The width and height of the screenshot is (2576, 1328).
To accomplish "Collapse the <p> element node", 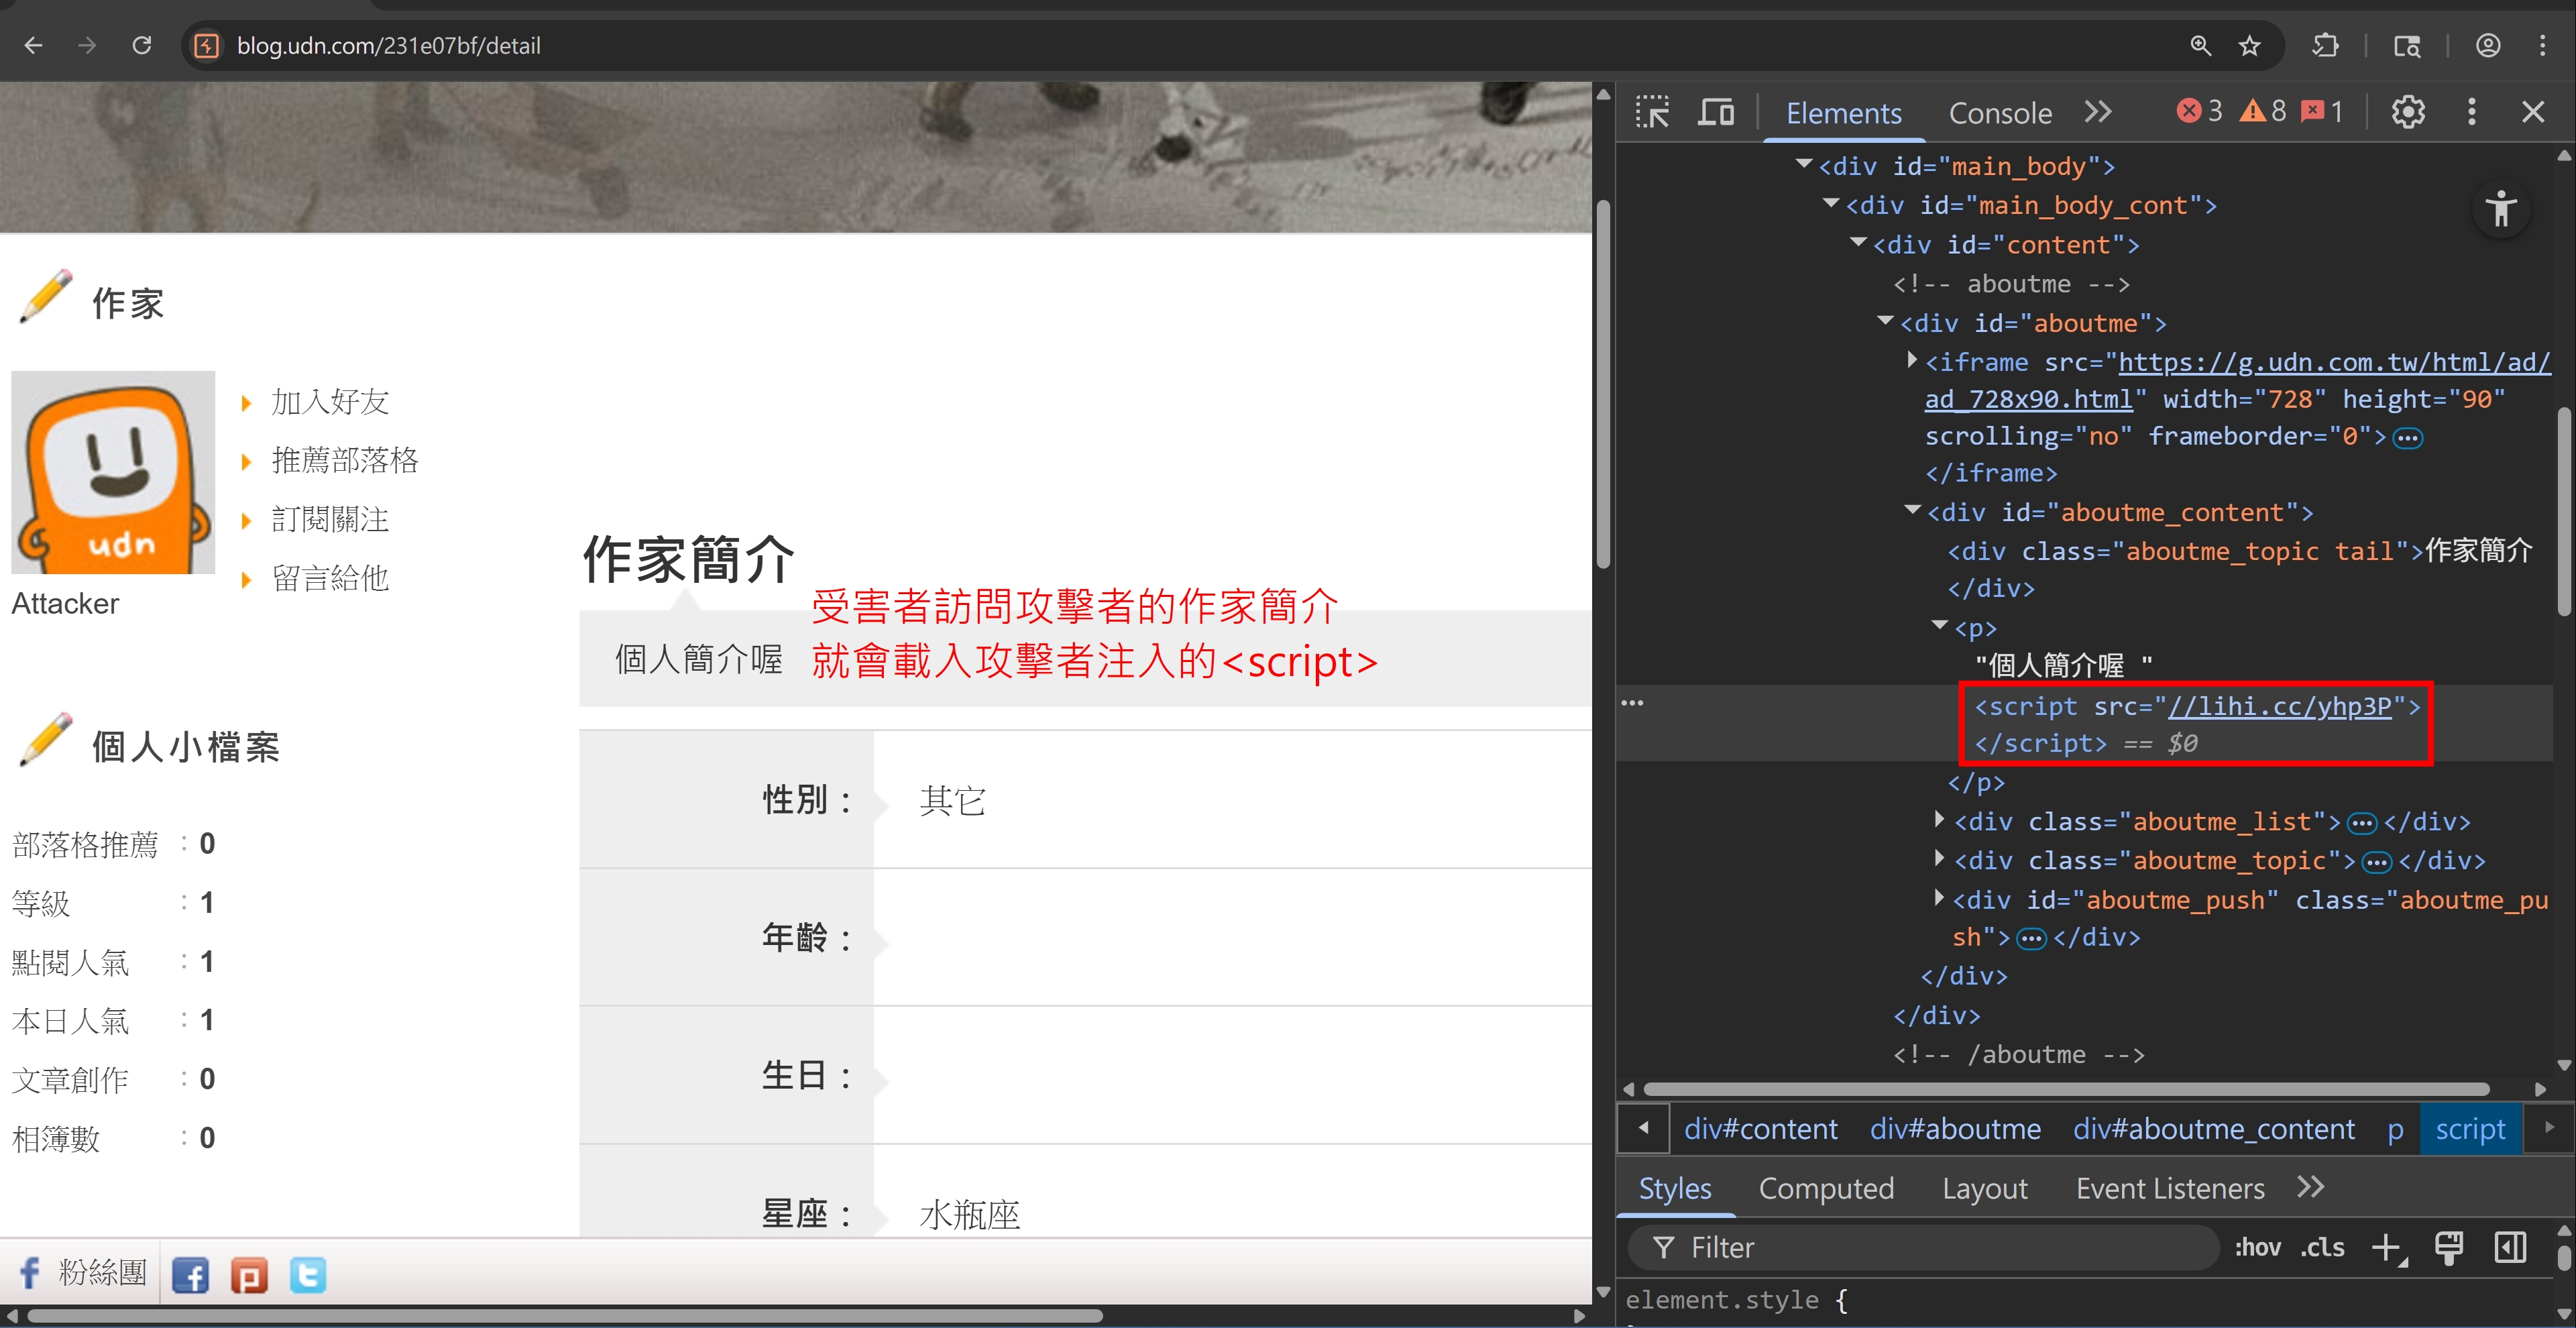I will [1939, 626].
